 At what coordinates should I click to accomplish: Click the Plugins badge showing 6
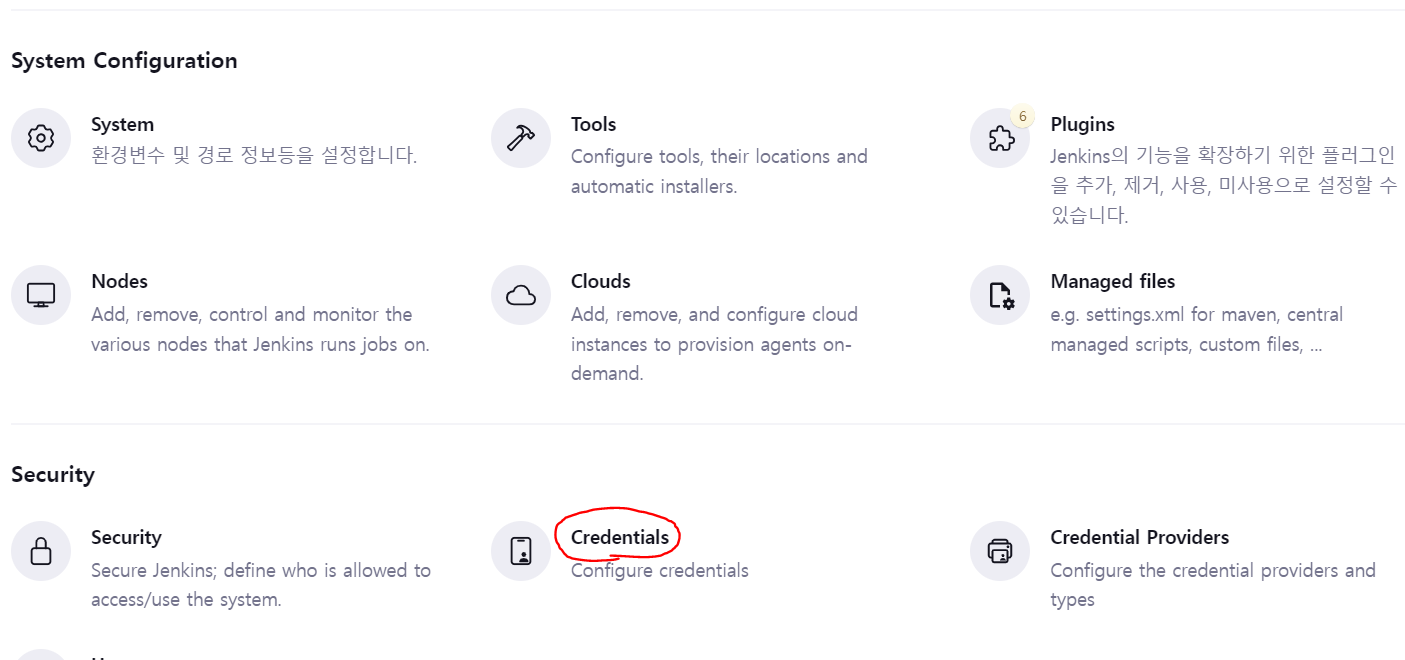pyautogui.click(x=1022, y=116)
